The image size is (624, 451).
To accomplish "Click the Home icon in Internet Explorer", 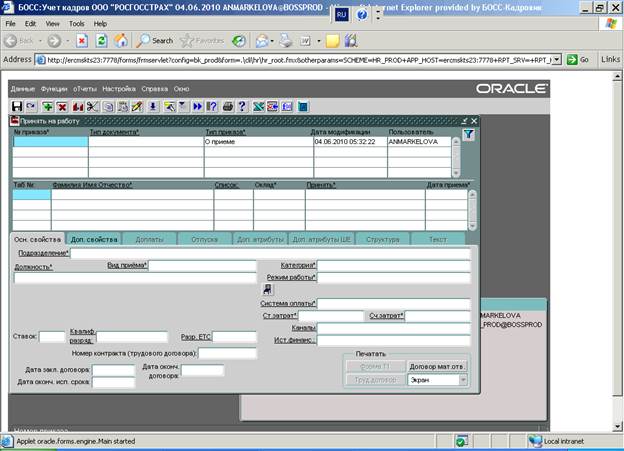I will tap(121, 41).
